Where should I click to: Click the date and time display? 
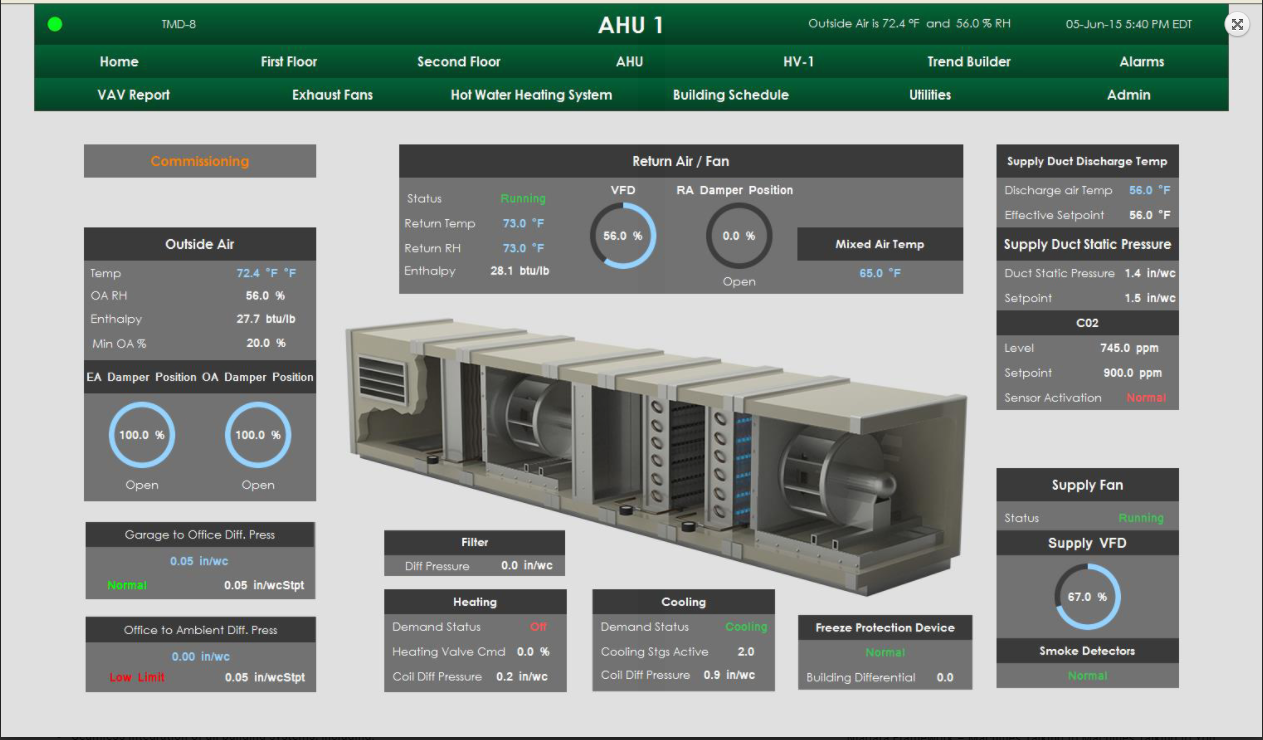[1129, 24]
